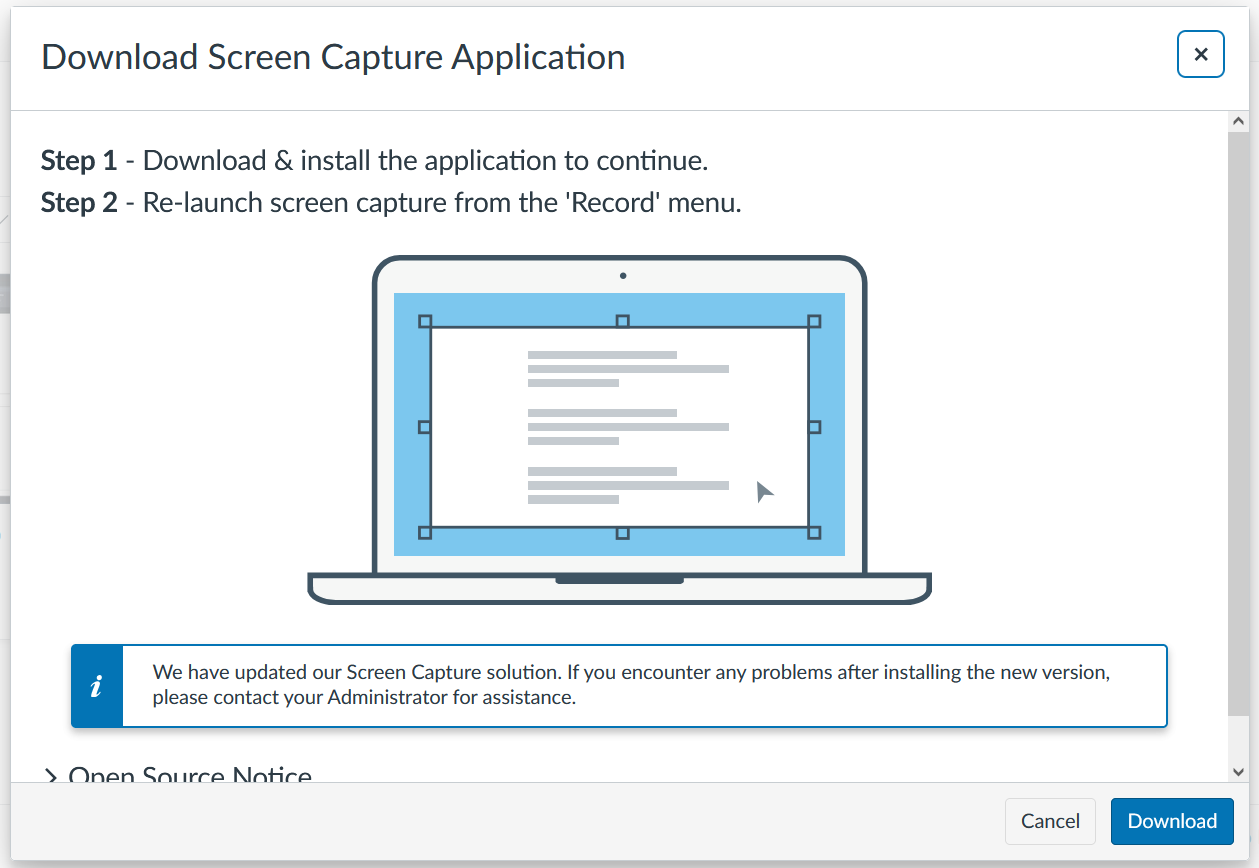
Task: Click the mouse cursor arrow inside the illustration
Action: (x=764, y=490)
